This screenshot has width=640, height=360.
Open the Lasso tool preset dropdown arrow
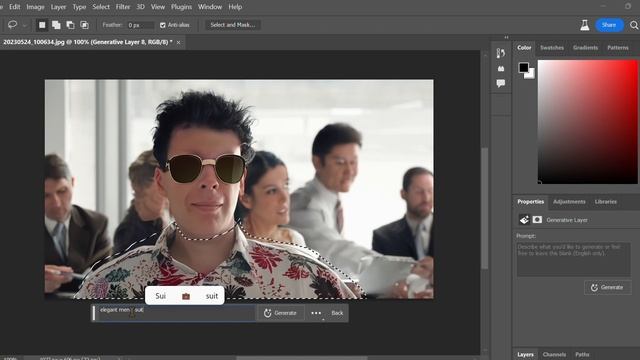[24, 25]
